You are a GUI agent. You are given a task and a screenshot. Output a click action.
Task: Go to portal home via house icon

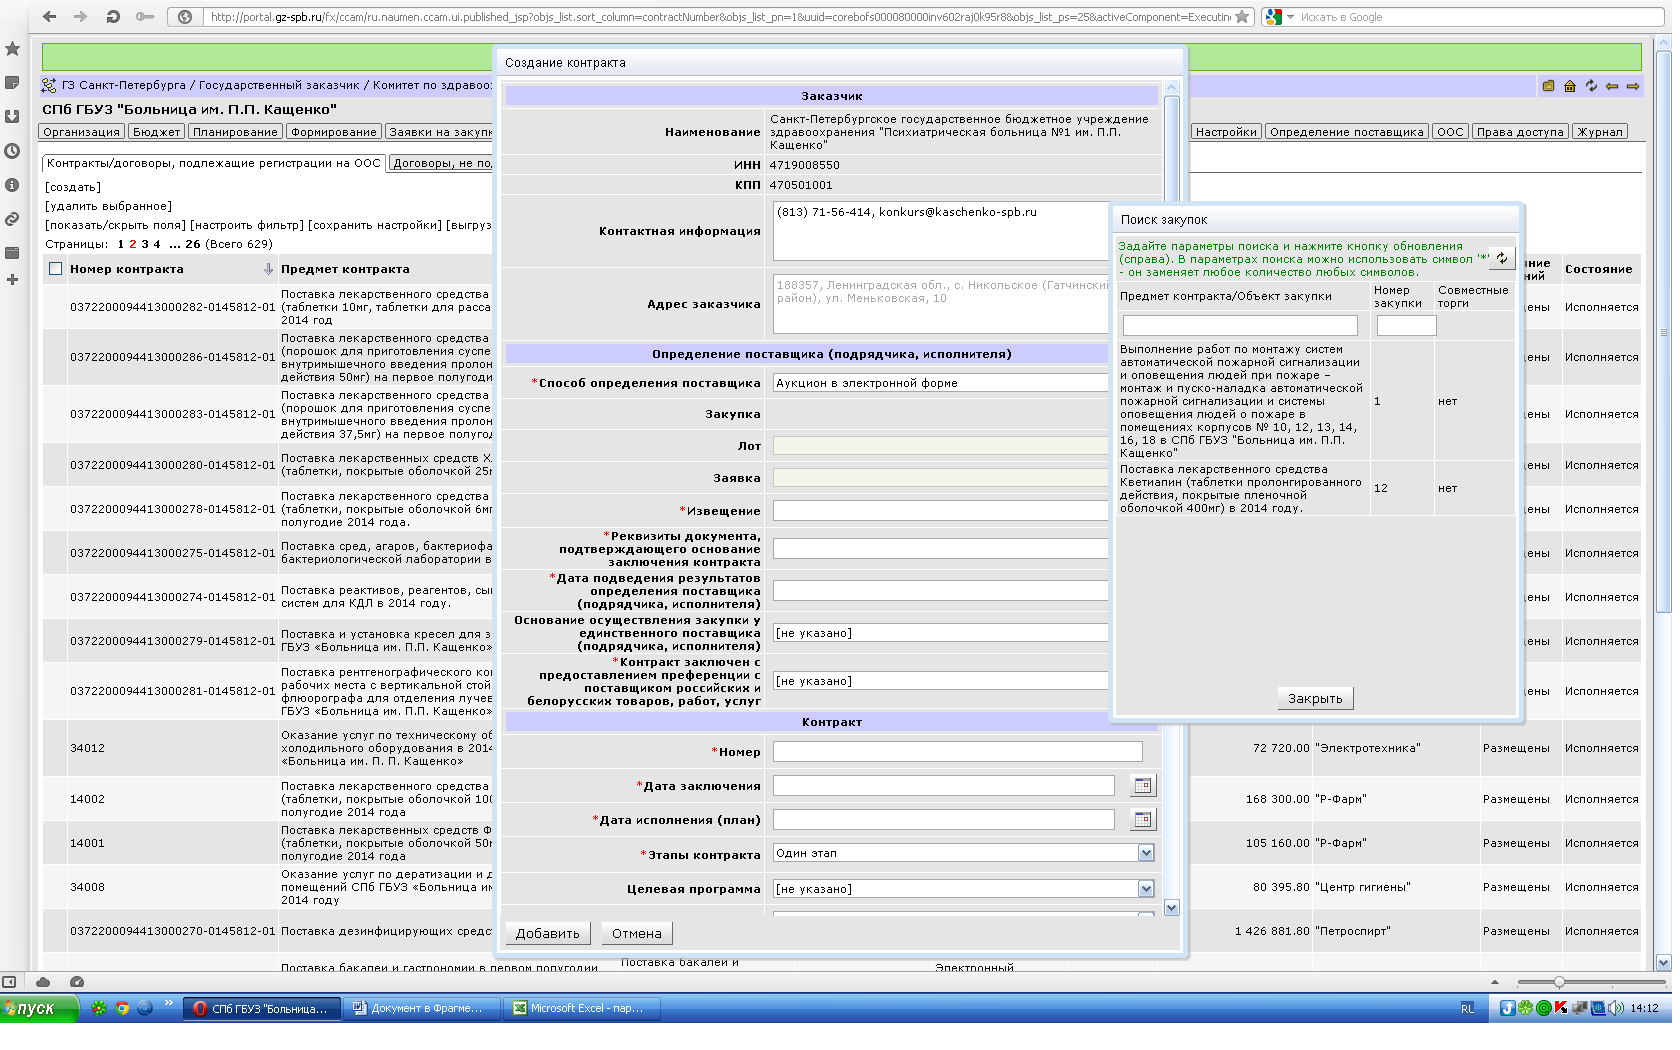(1569, 86)
